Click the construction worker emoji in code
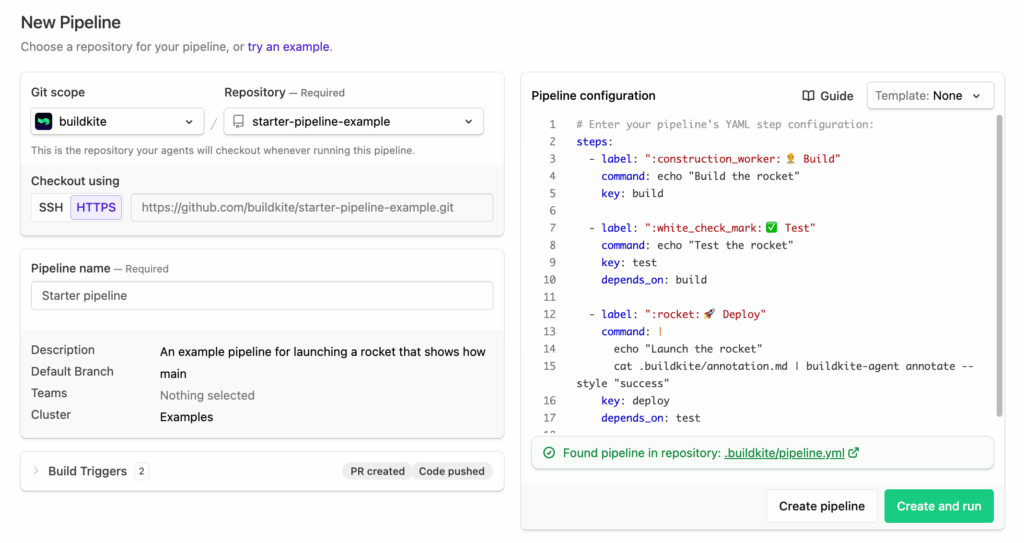The height and width of the screenshot is (543, 1024). pos(791,159)
